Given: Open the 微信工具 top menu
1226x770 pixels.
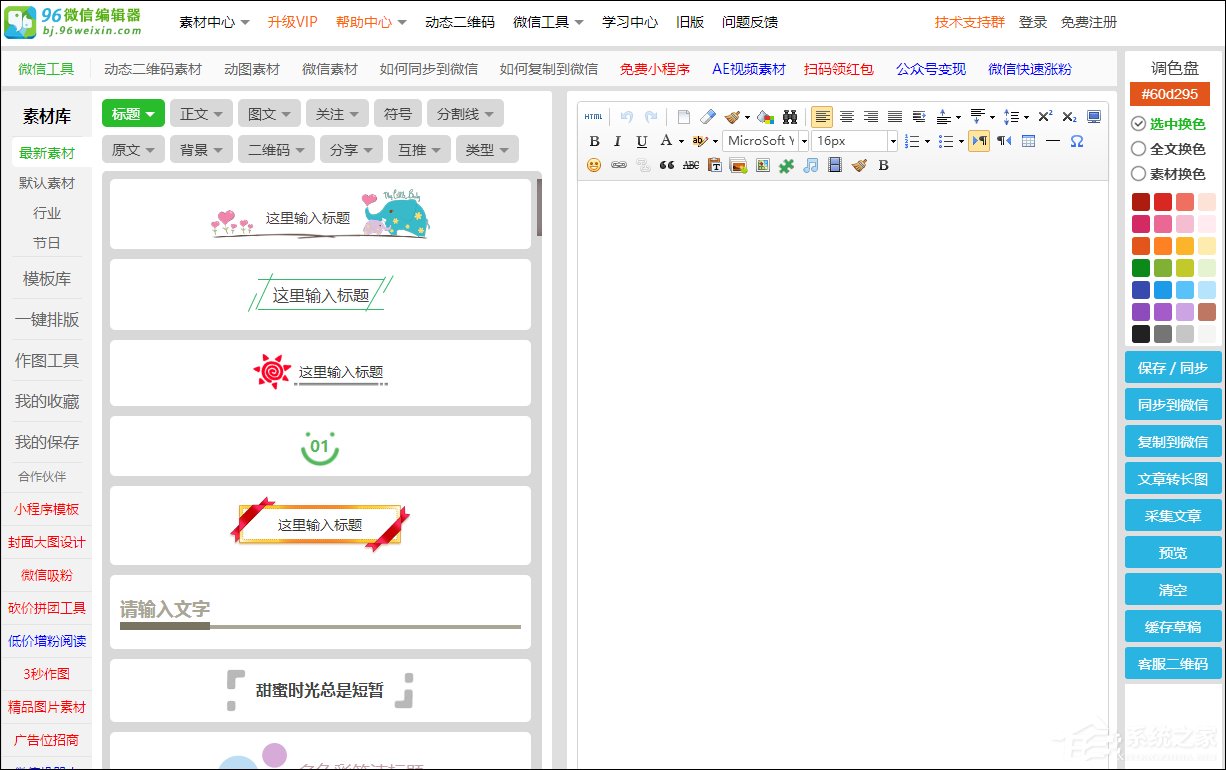Looking at the screenshot, I should point(548,22).
